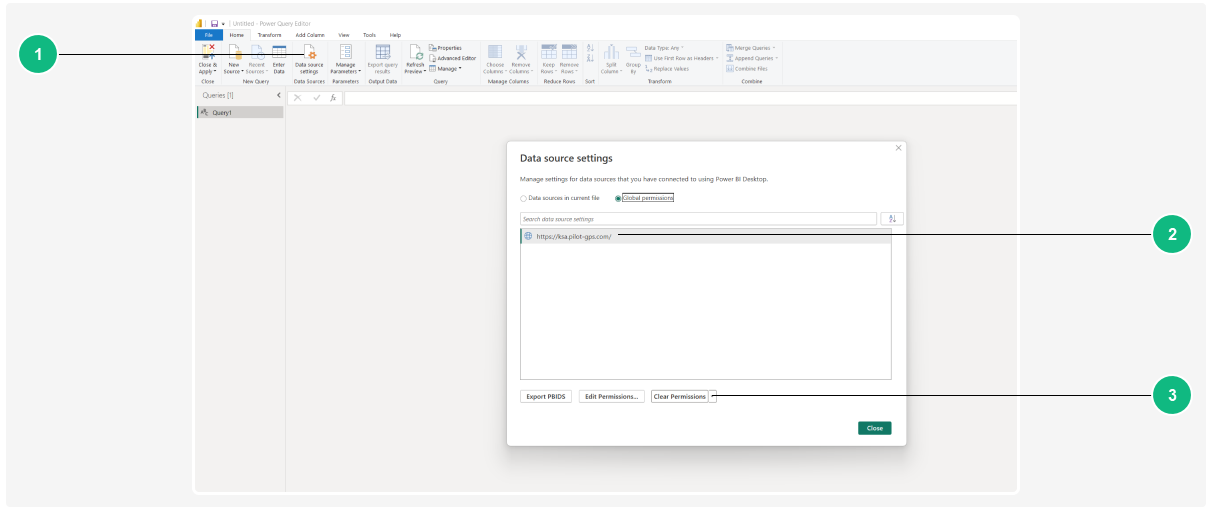Switch to the View tab
Image resolution: width=1214 pixels, height=510 pixels.
pyautogui.click(x=344, y=34)
